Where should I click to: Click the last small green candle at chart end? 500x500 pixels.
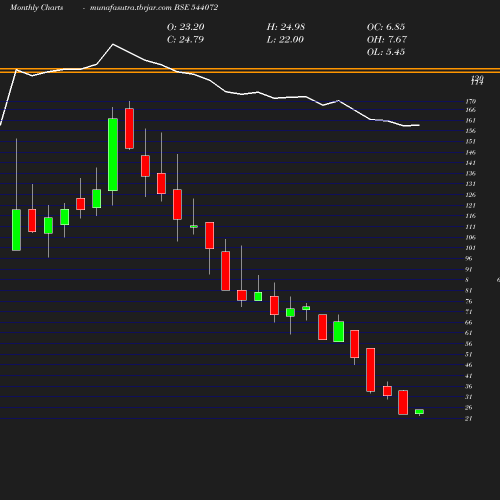(x=419, y=412)
